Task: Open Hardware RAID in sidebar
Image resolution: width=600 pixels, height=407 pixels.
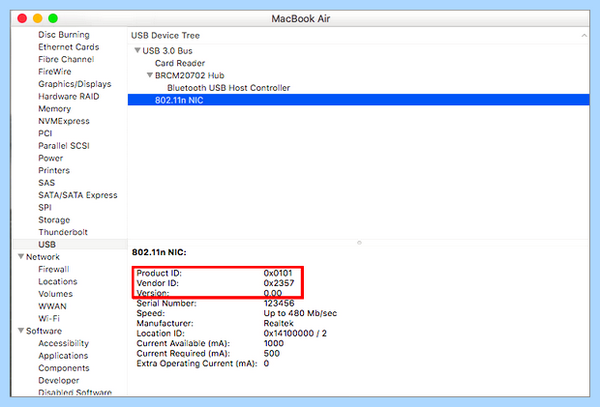Action: point(68,96)
